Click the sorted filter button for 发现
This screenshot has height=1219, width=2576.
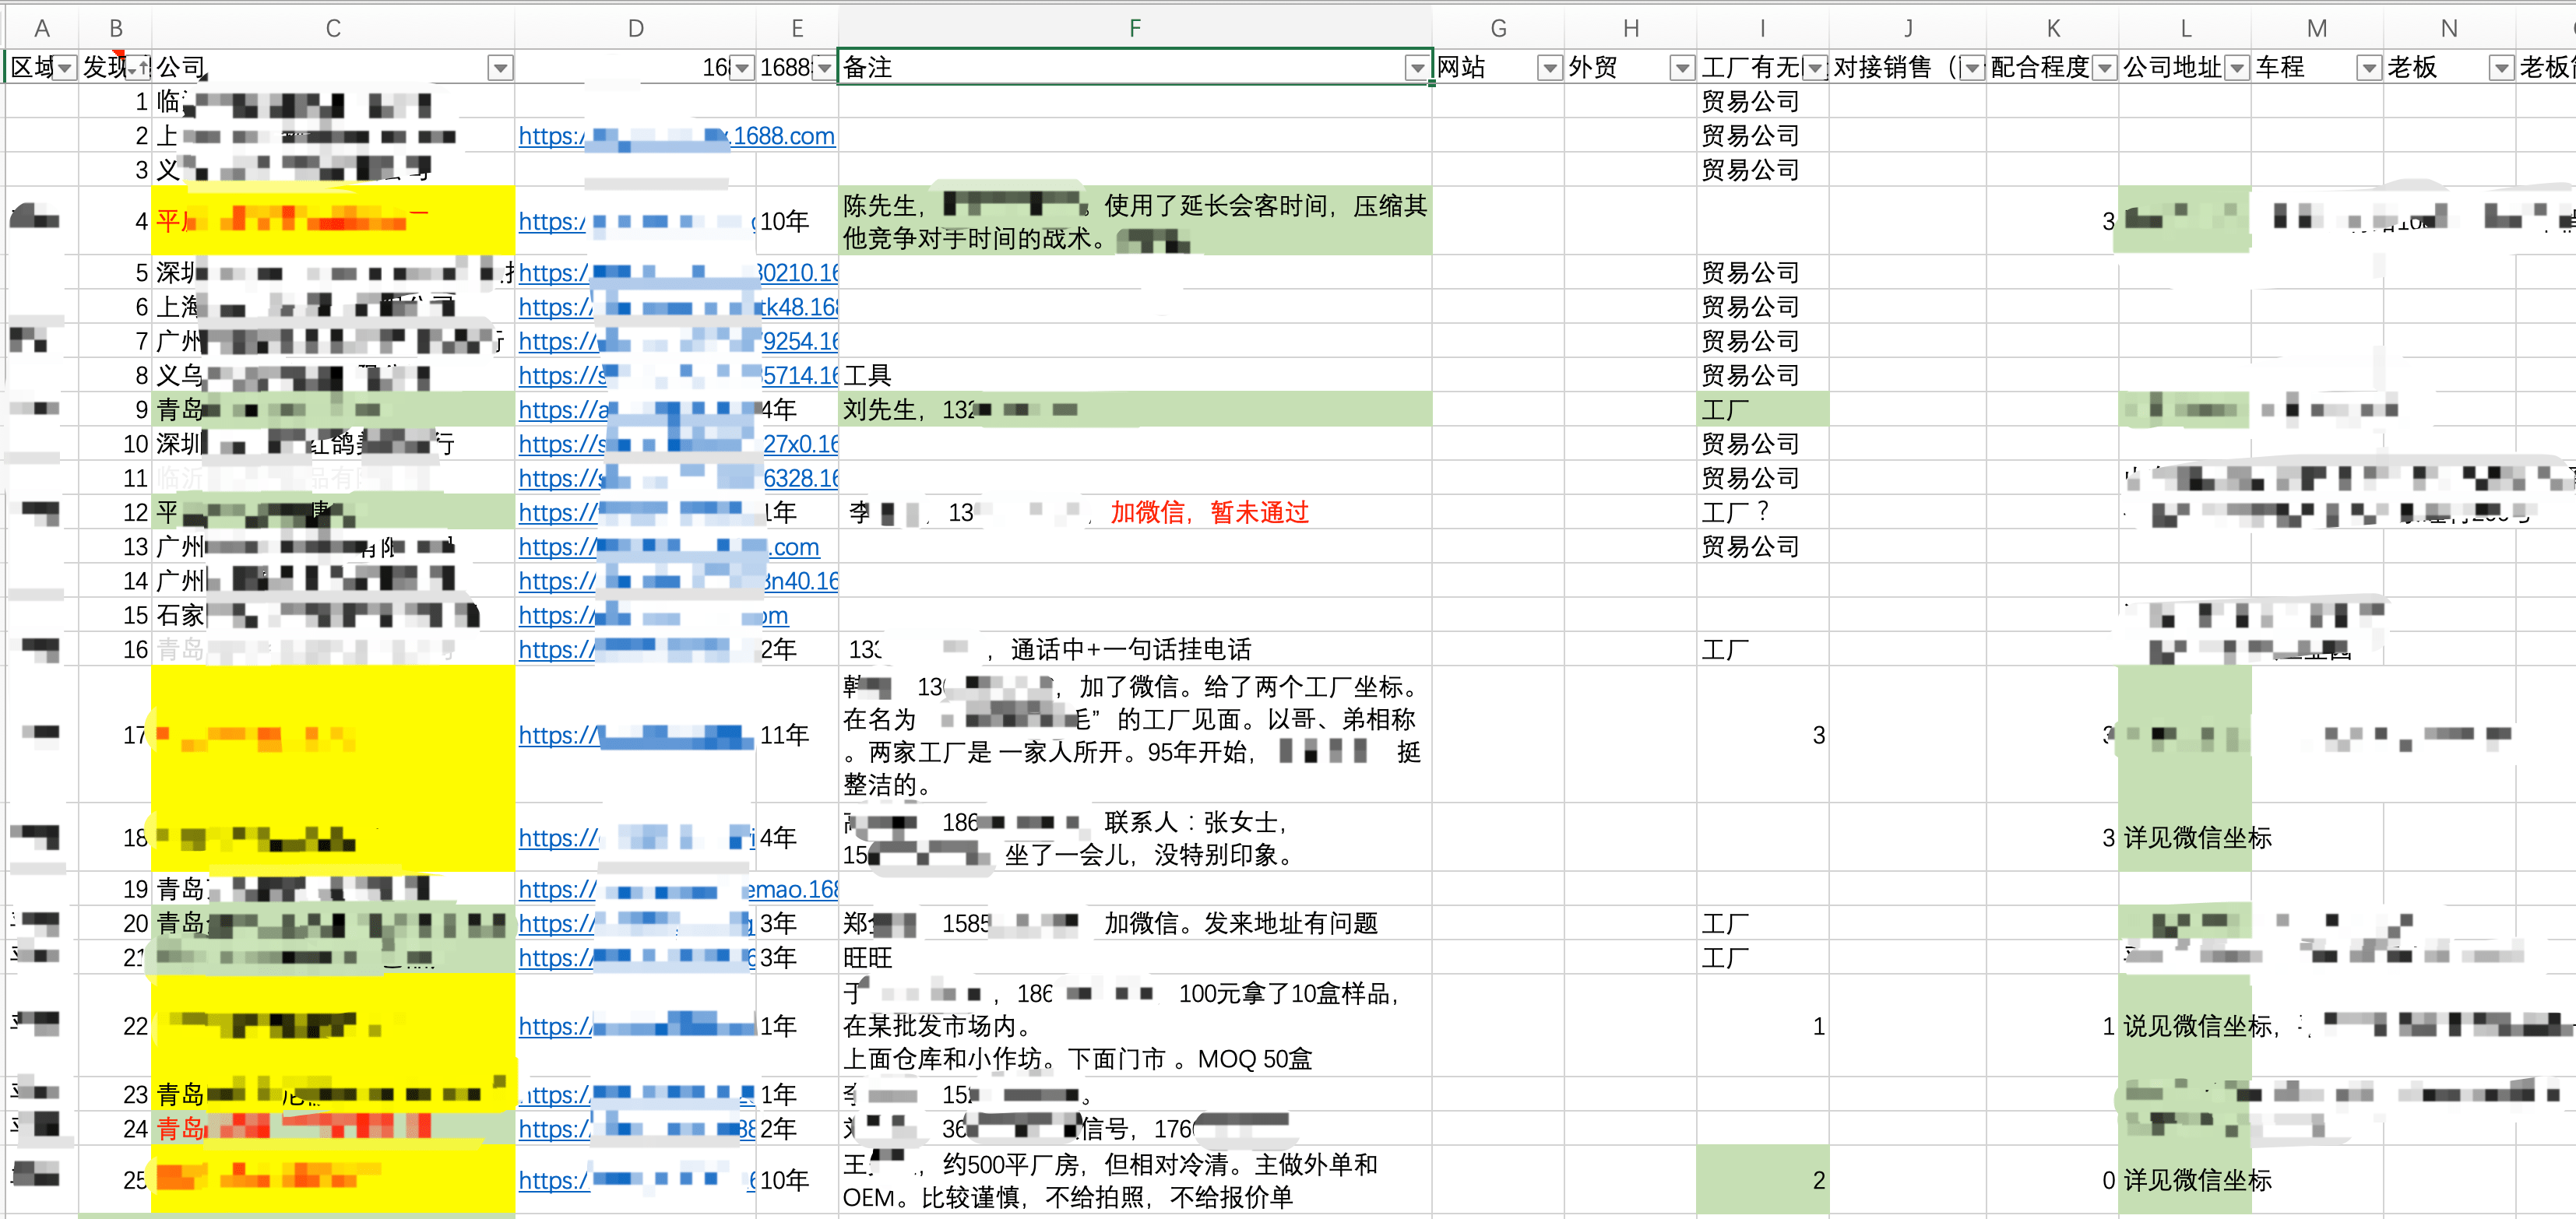click(x=138, y=68)
